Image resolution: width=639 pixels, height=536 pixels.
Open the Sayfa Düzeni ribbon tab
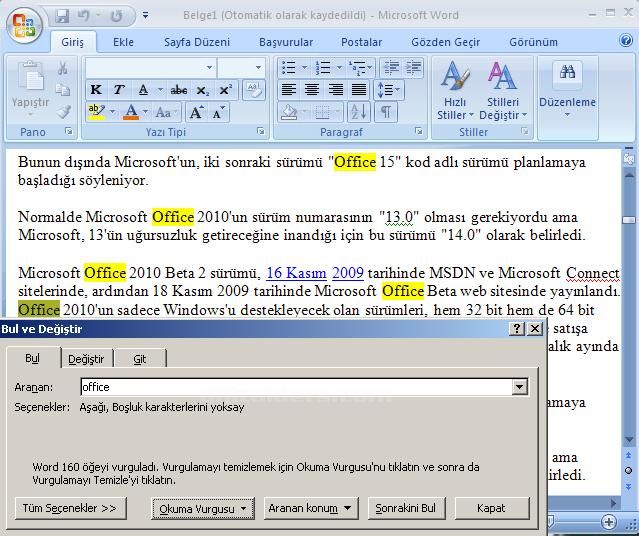(197, 42)
